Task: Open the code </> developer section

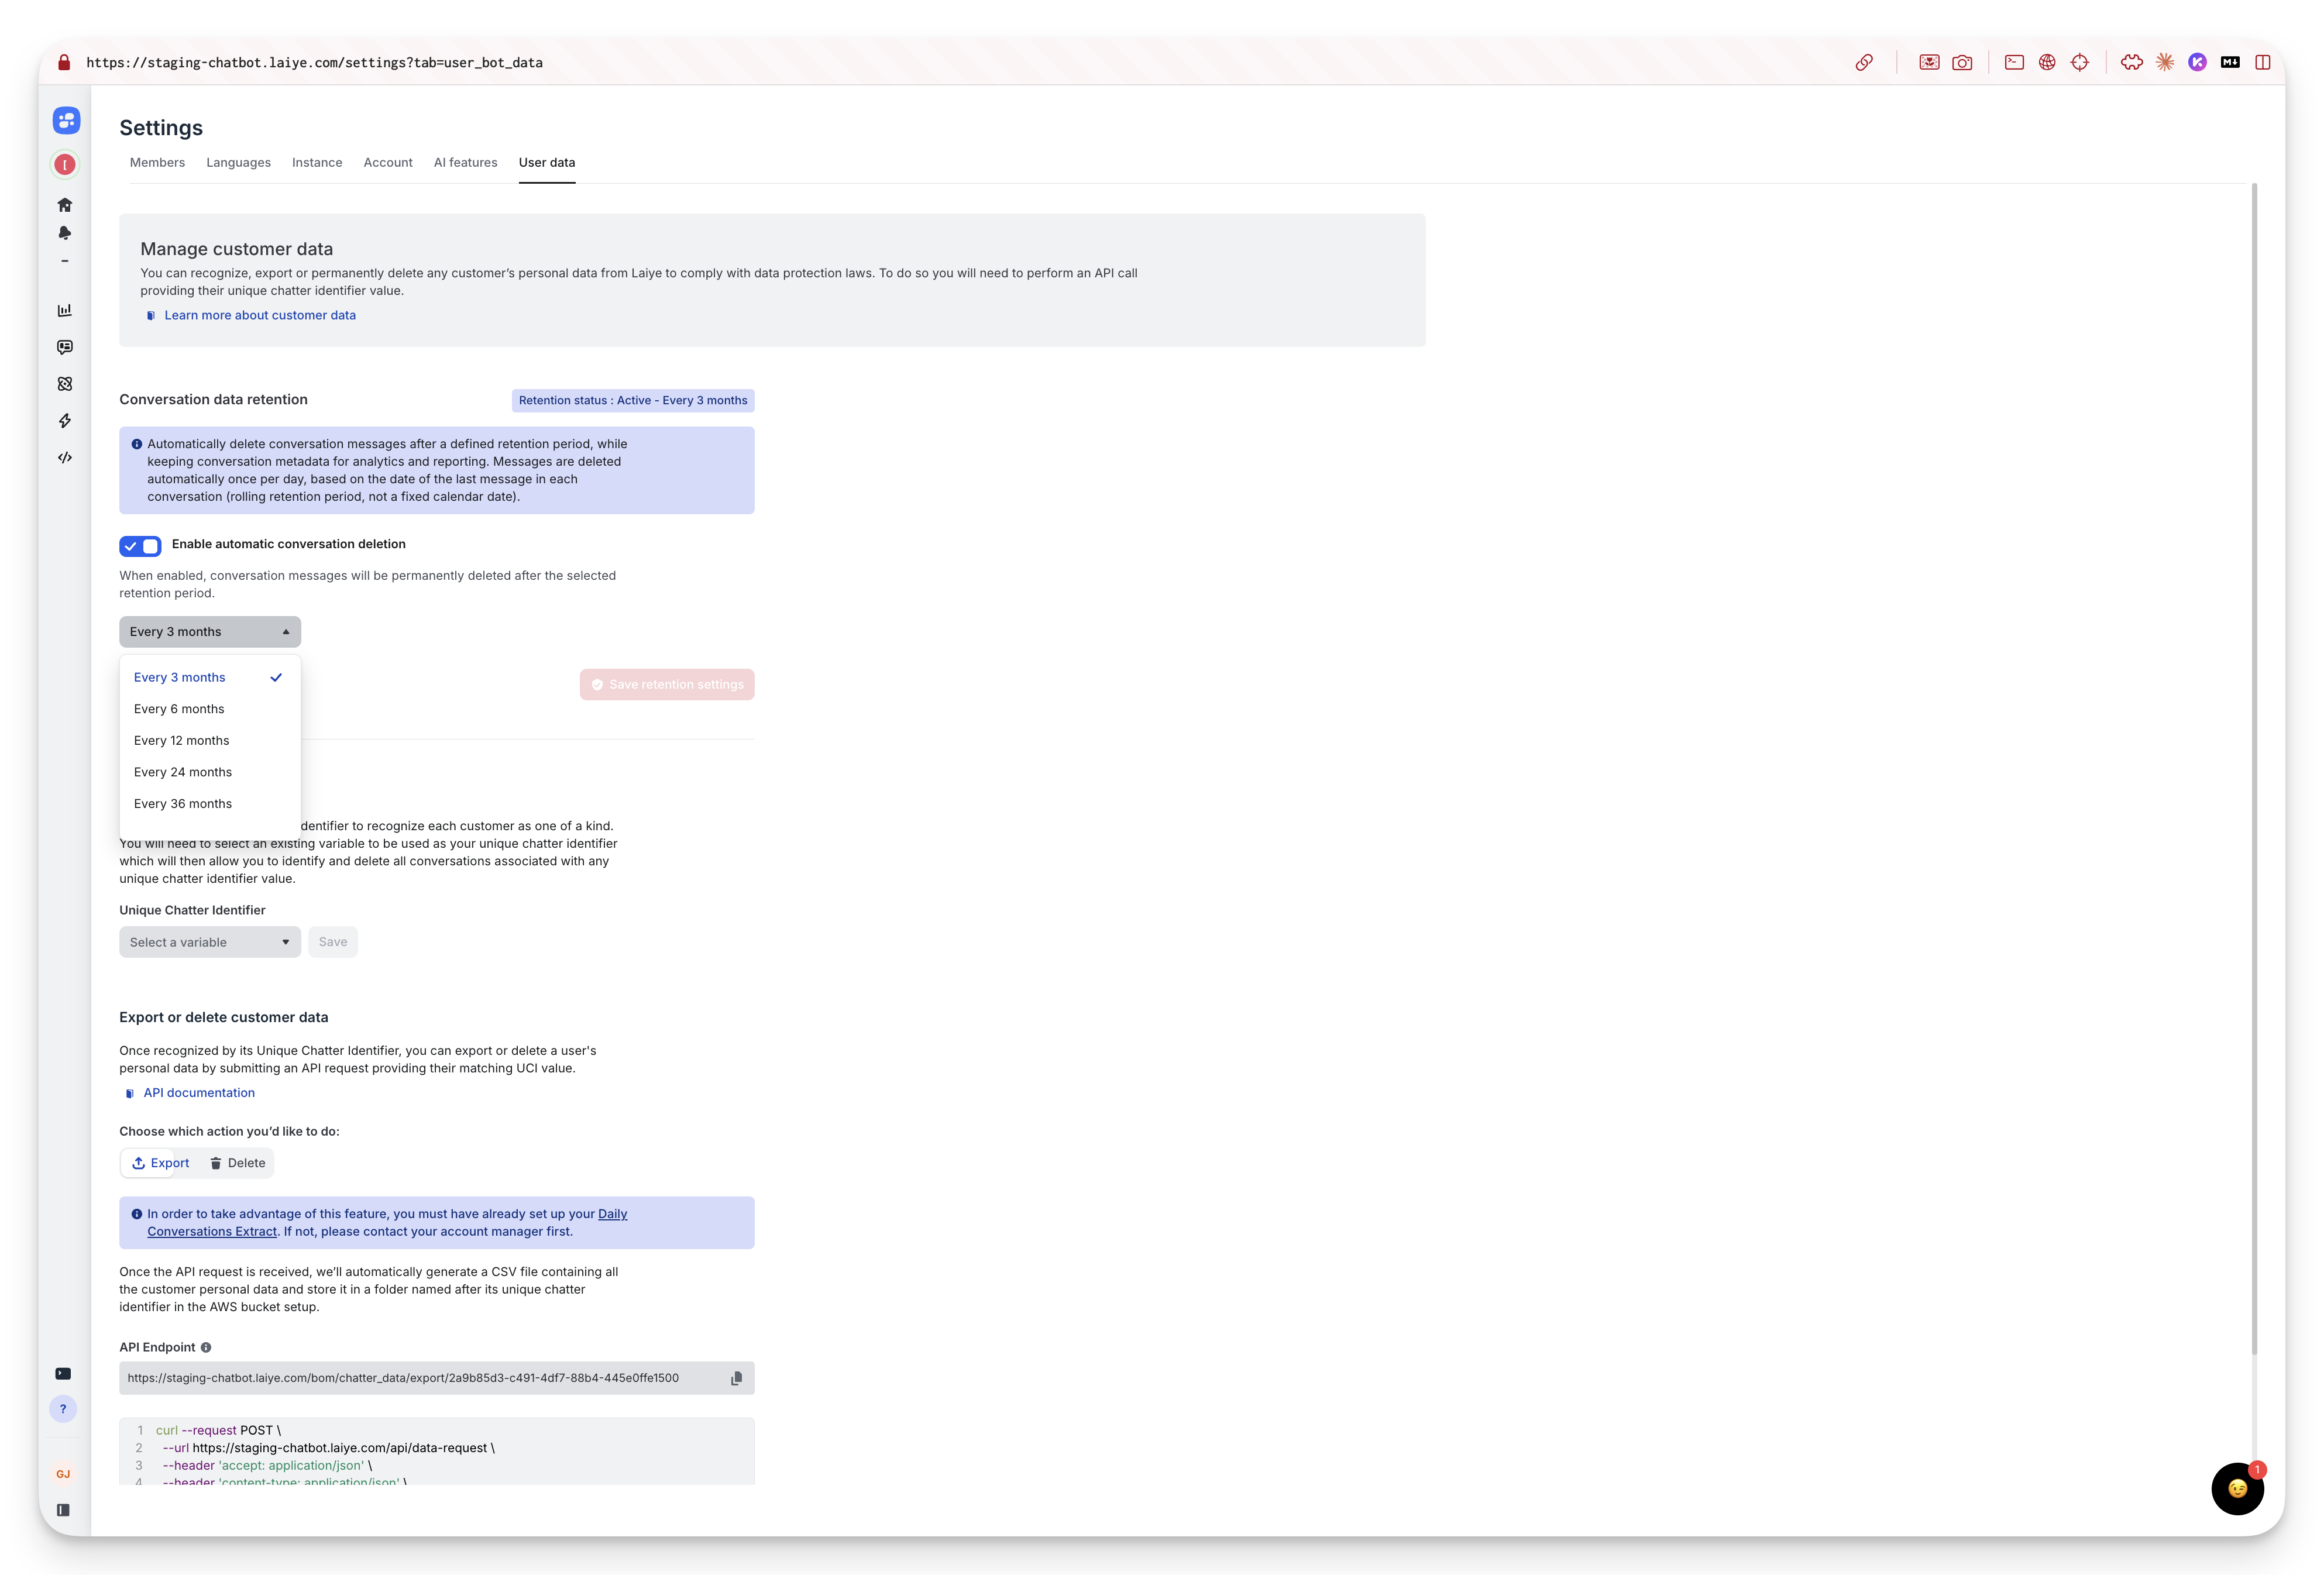Action: click(64, 457)
